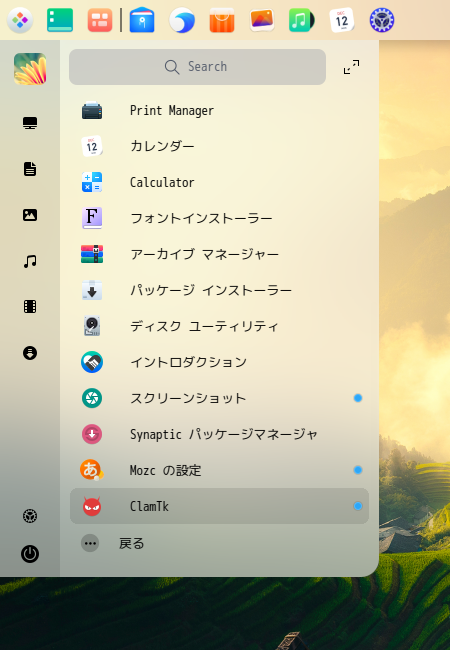Launch Print Manager from the list

click(x=219, y=111)
